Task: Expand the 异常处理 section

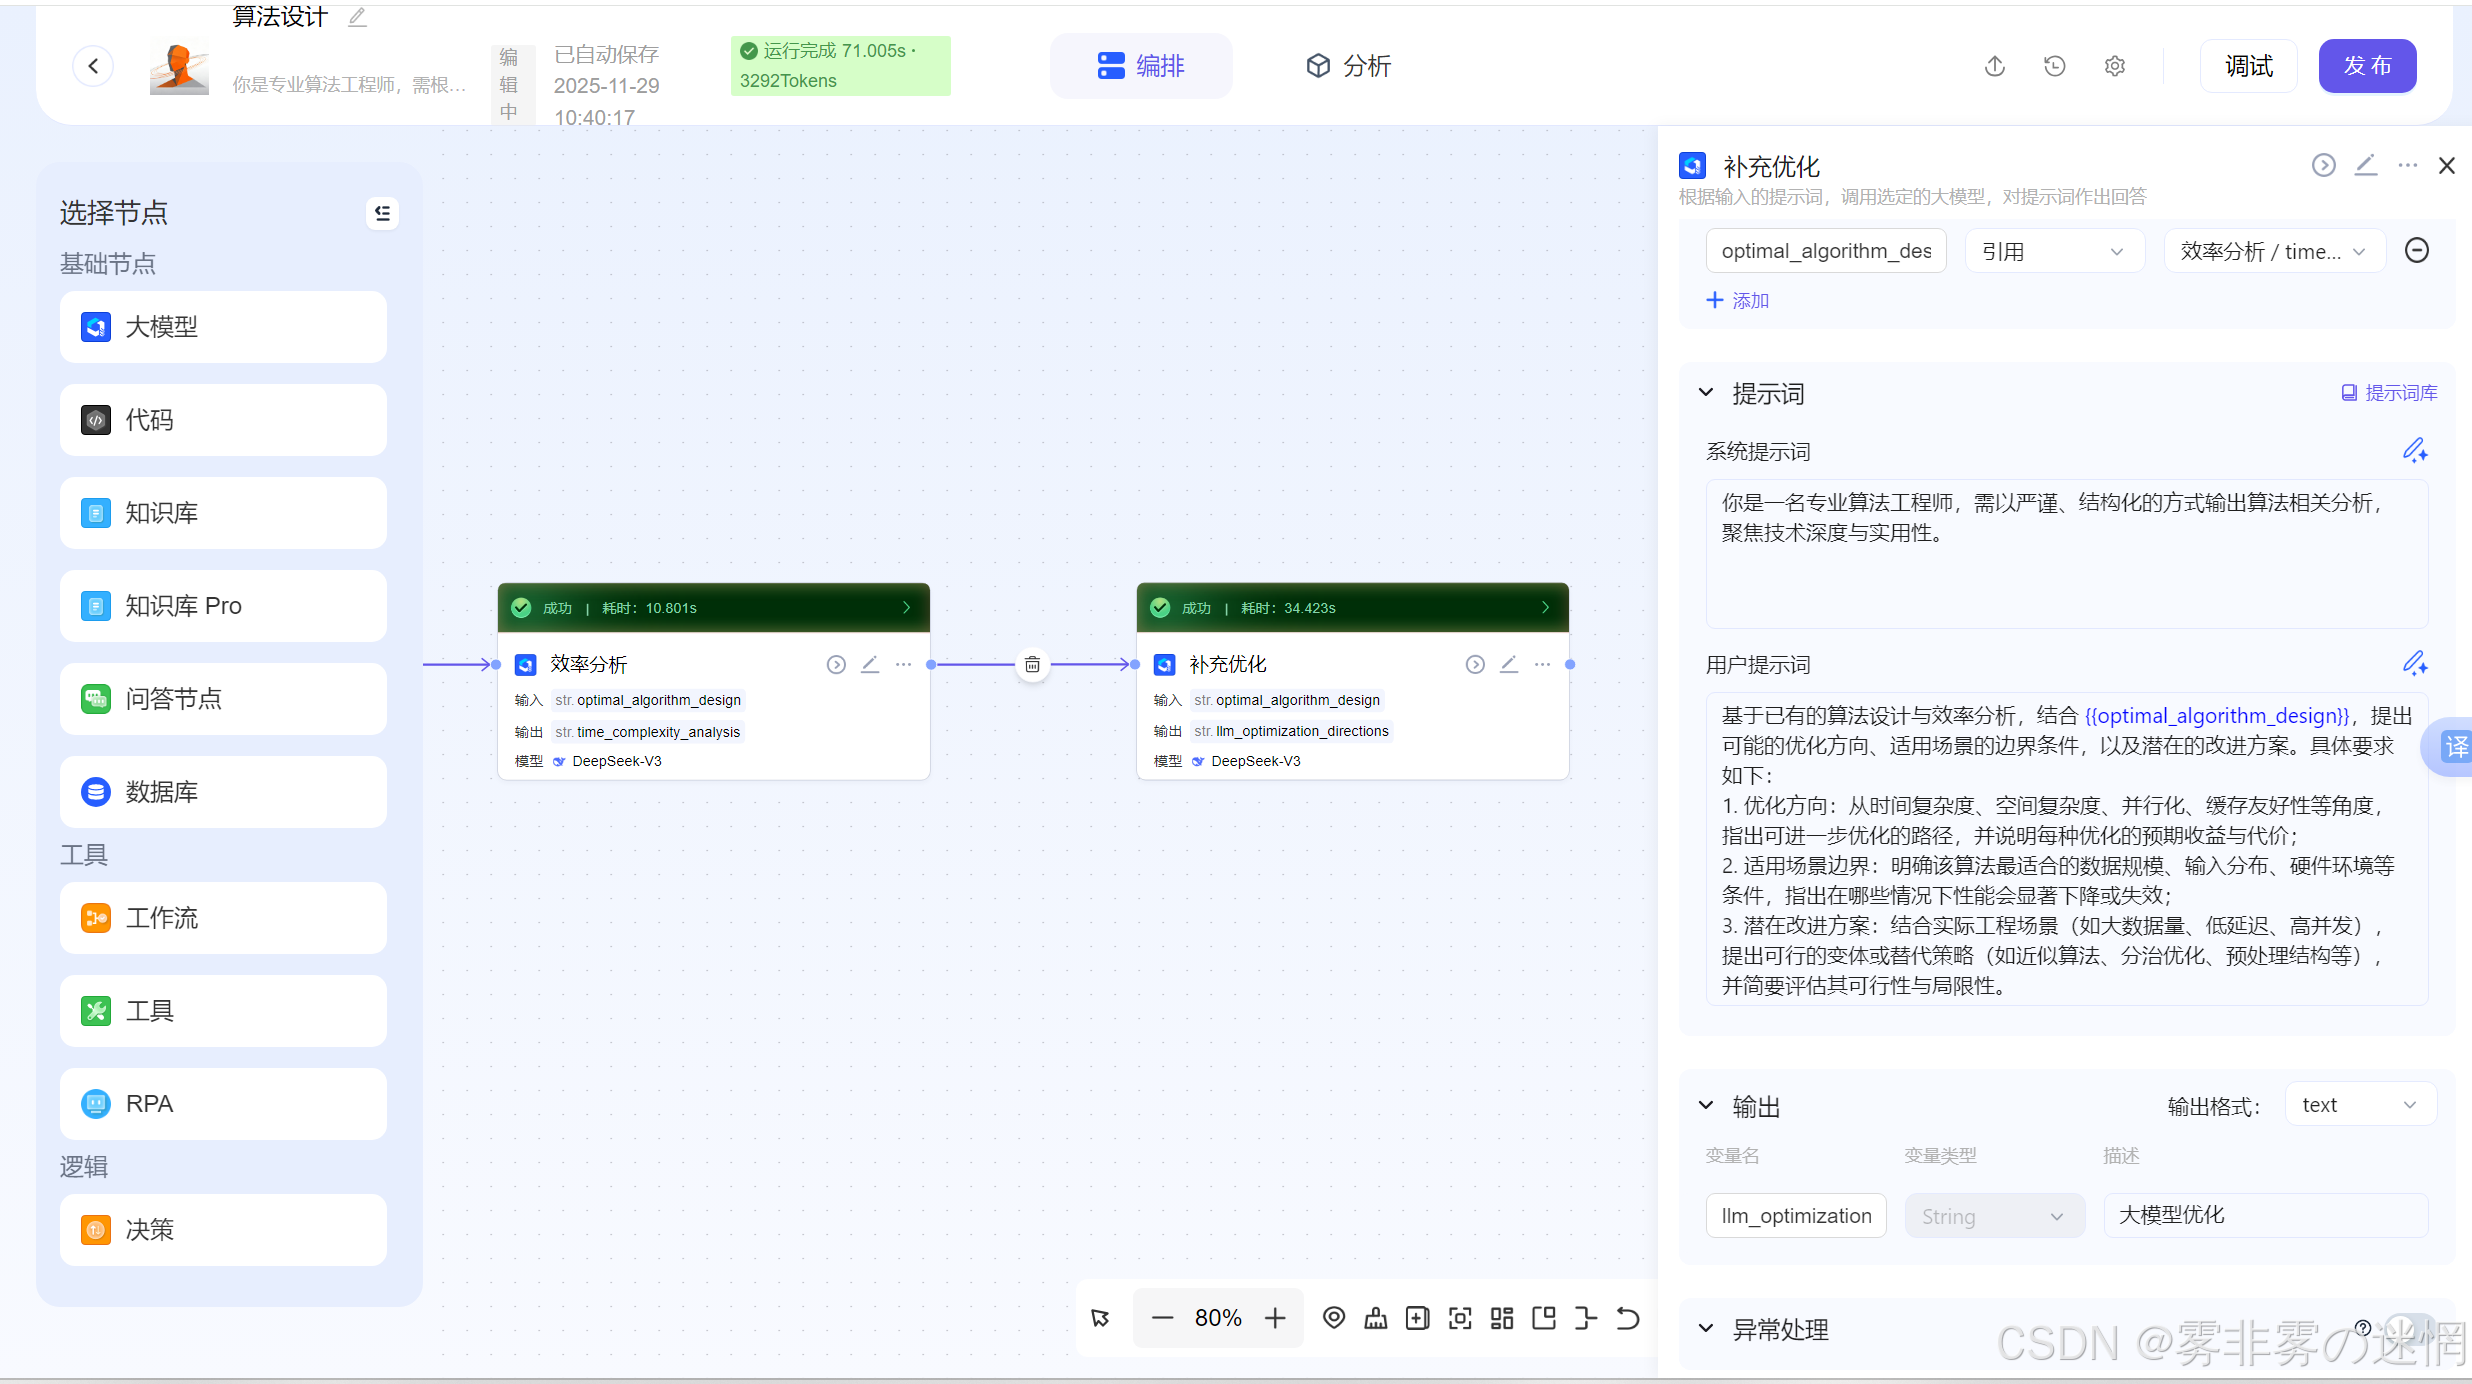Action: pos(1706,1329)
